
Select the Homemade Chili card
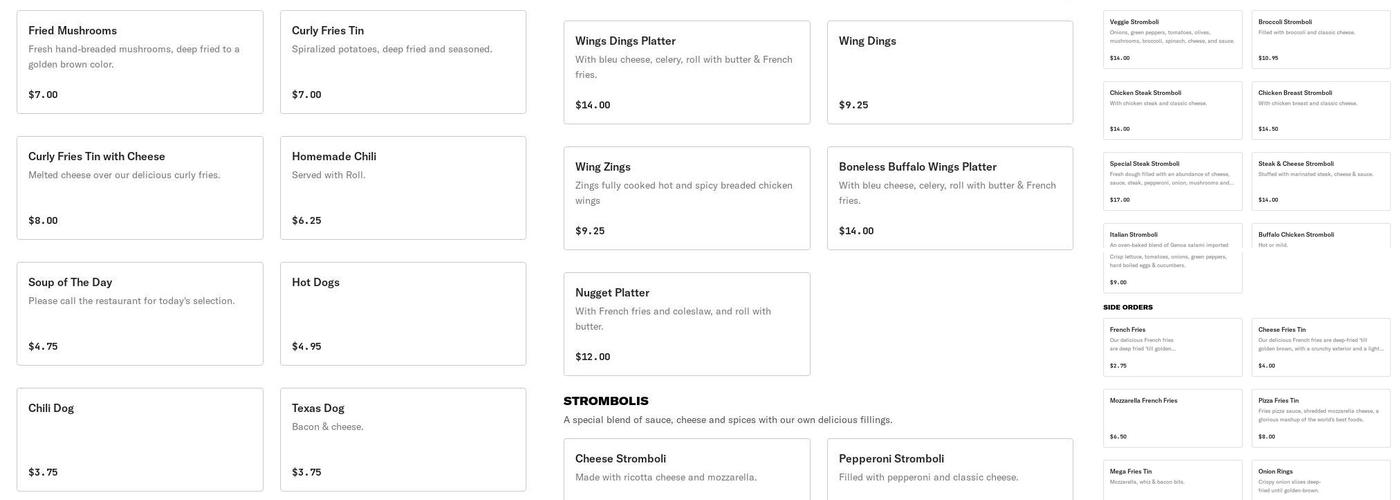coord(403,187)
